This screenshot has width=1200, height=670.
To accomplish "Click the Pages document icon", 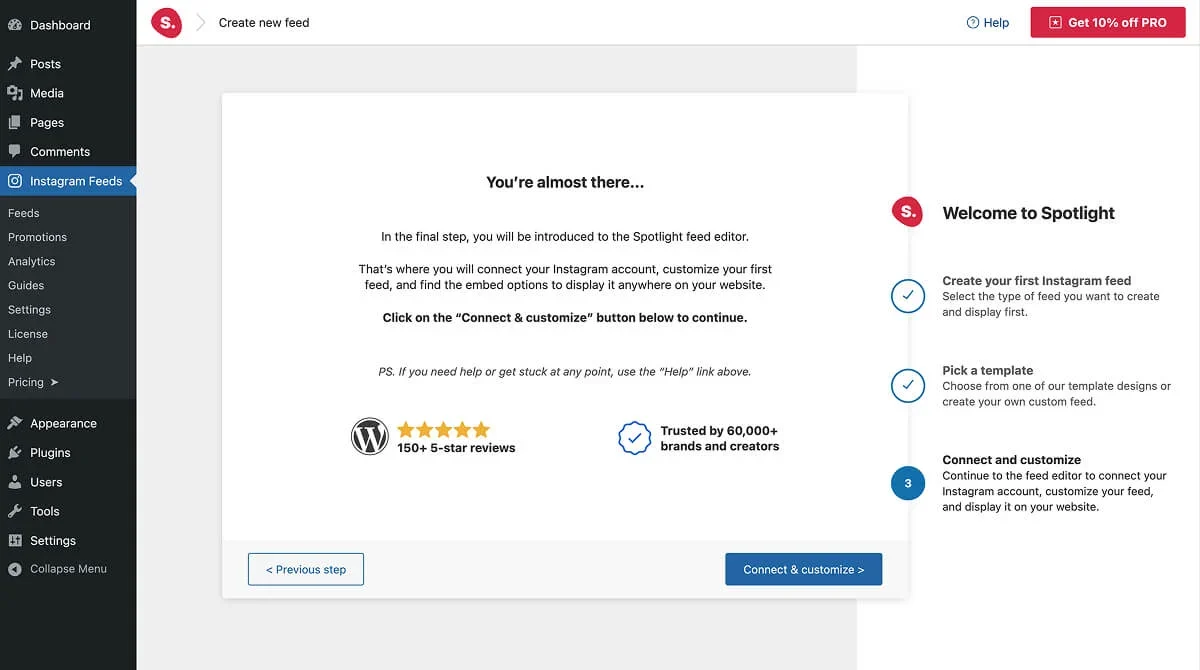I will tap(15, 122).
